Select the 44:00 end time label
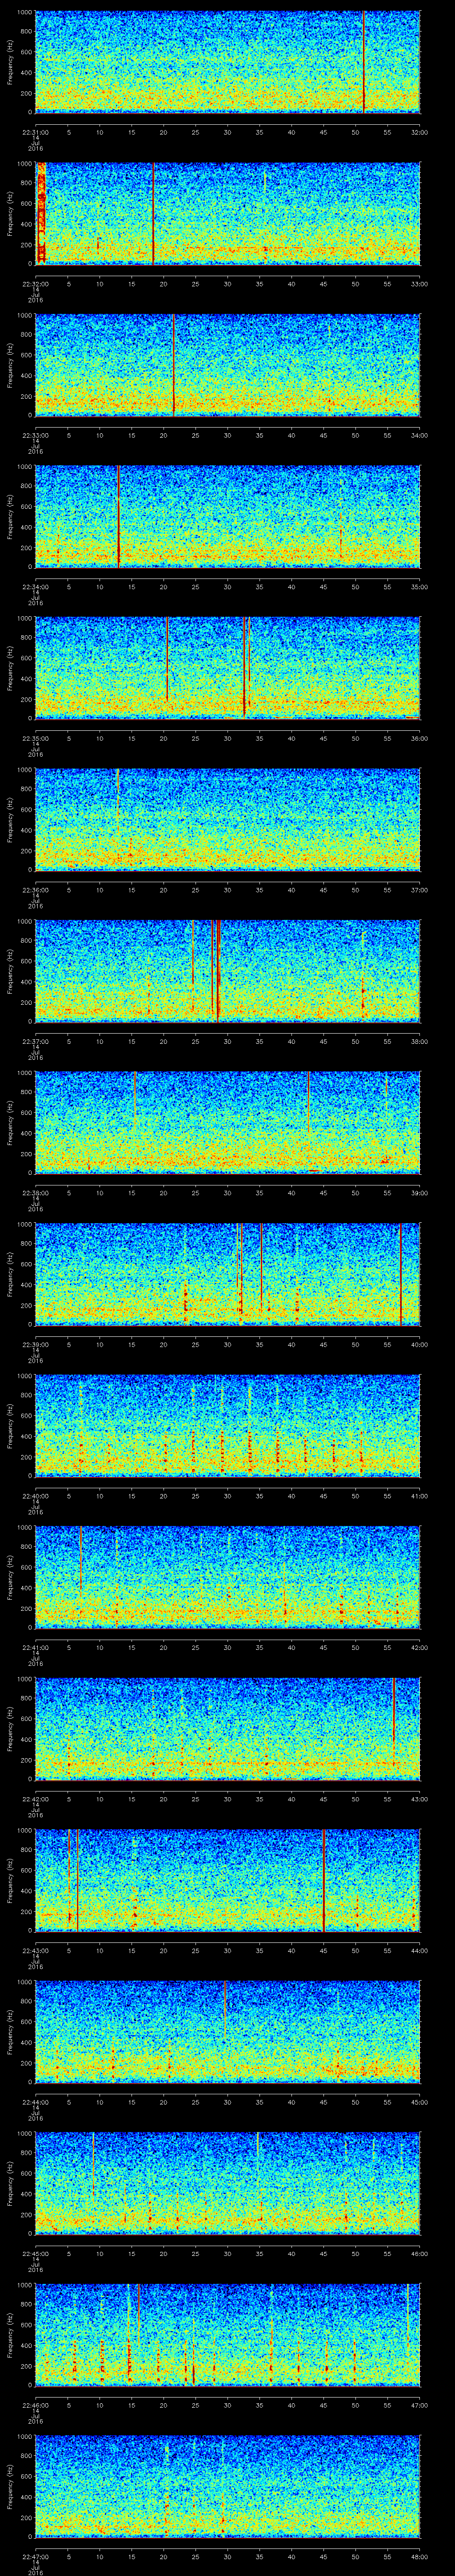This screenshot has height=2576, width=455. [419, 1950]
